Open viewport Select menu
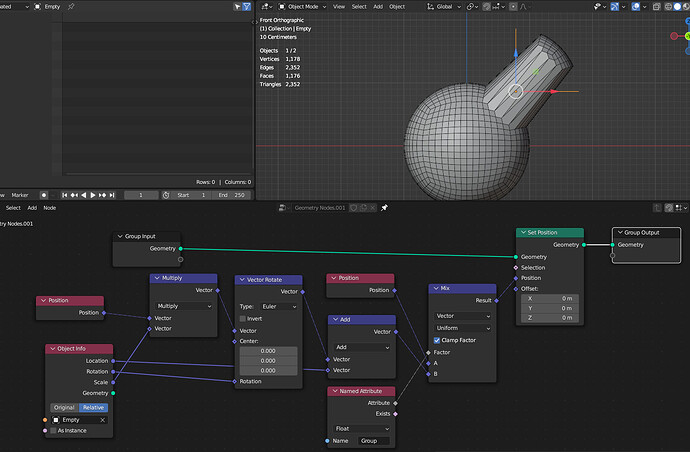This screenshot has height=452, width=690. tap(359, 7)
